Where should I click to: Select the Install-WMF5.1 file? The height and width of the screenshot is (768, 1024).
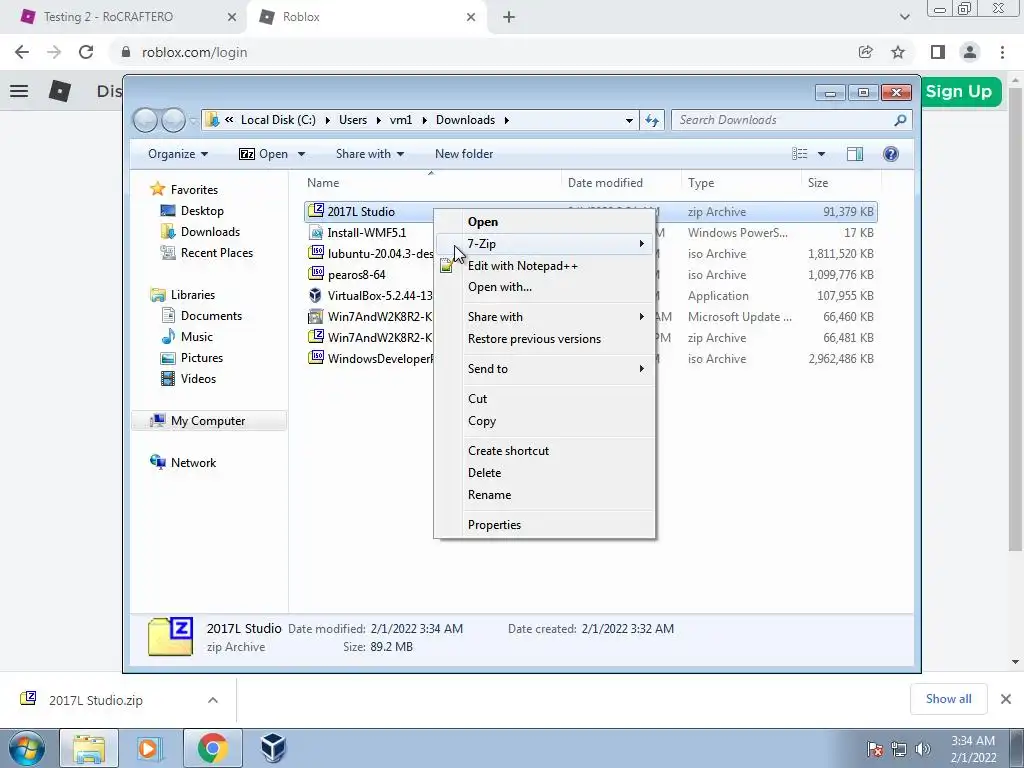click(x=366, y=233)
